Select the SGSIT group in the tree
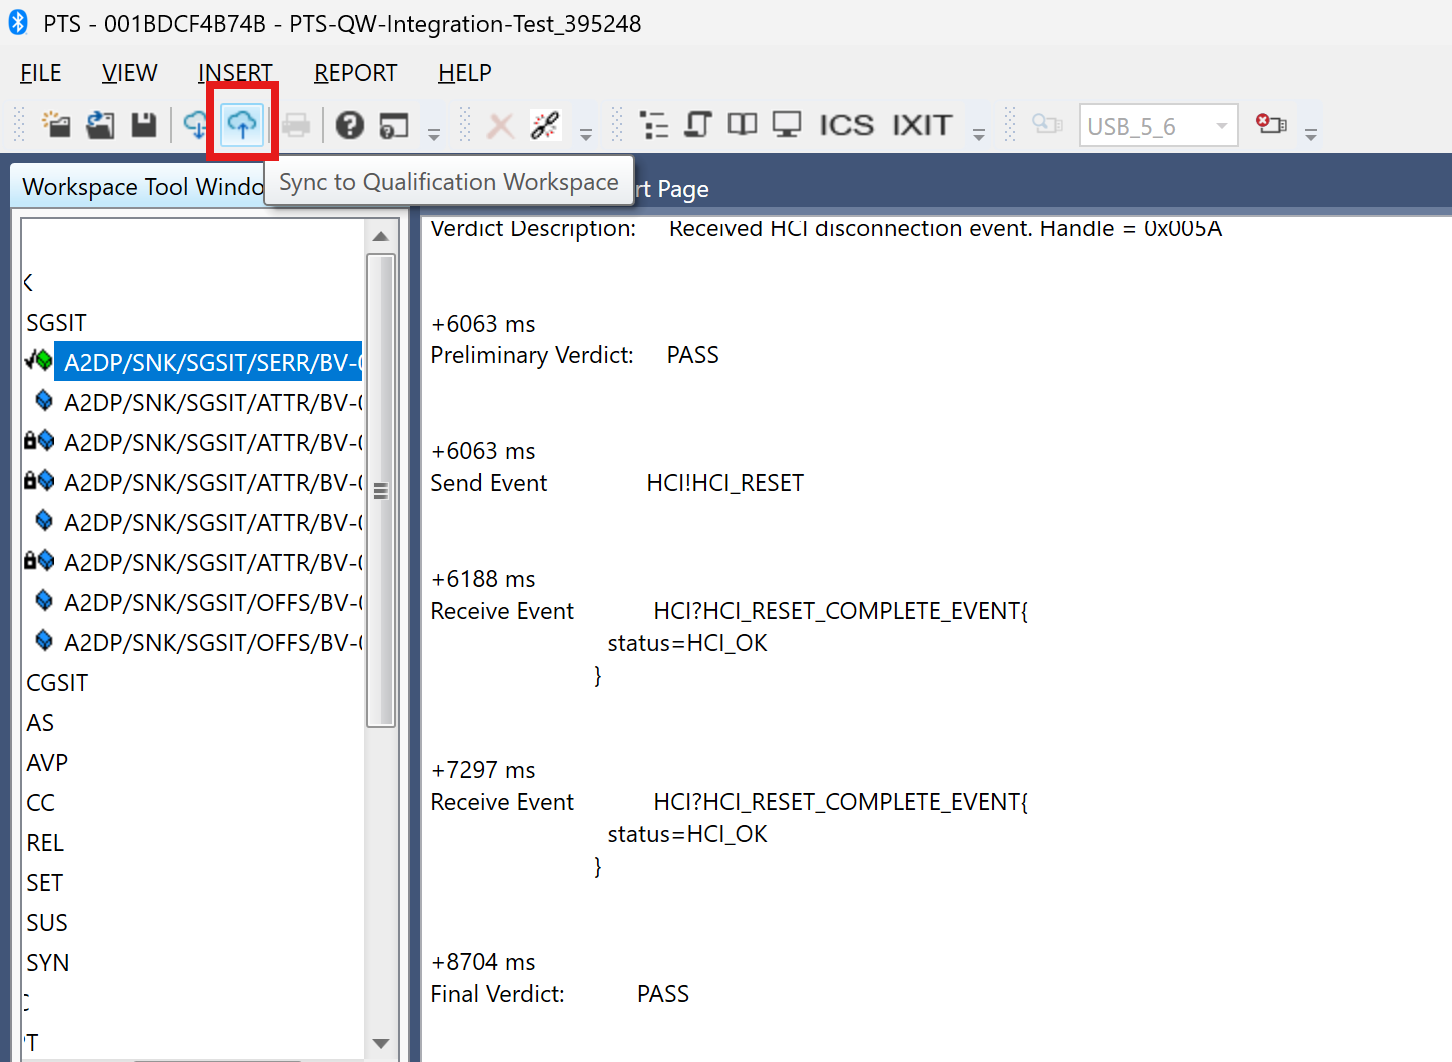 point(57,323)
